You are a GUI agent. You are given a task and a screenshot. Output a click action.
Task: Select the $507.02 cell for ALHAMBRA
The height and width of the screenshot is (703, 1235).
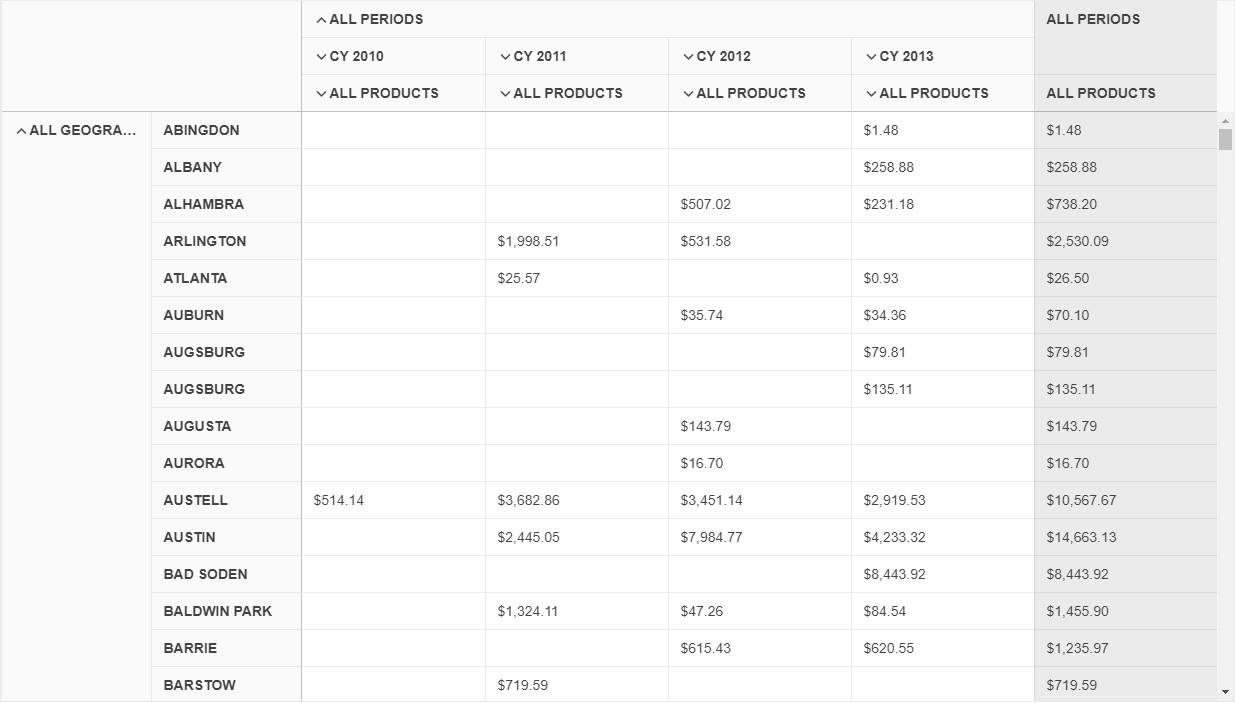704,204
